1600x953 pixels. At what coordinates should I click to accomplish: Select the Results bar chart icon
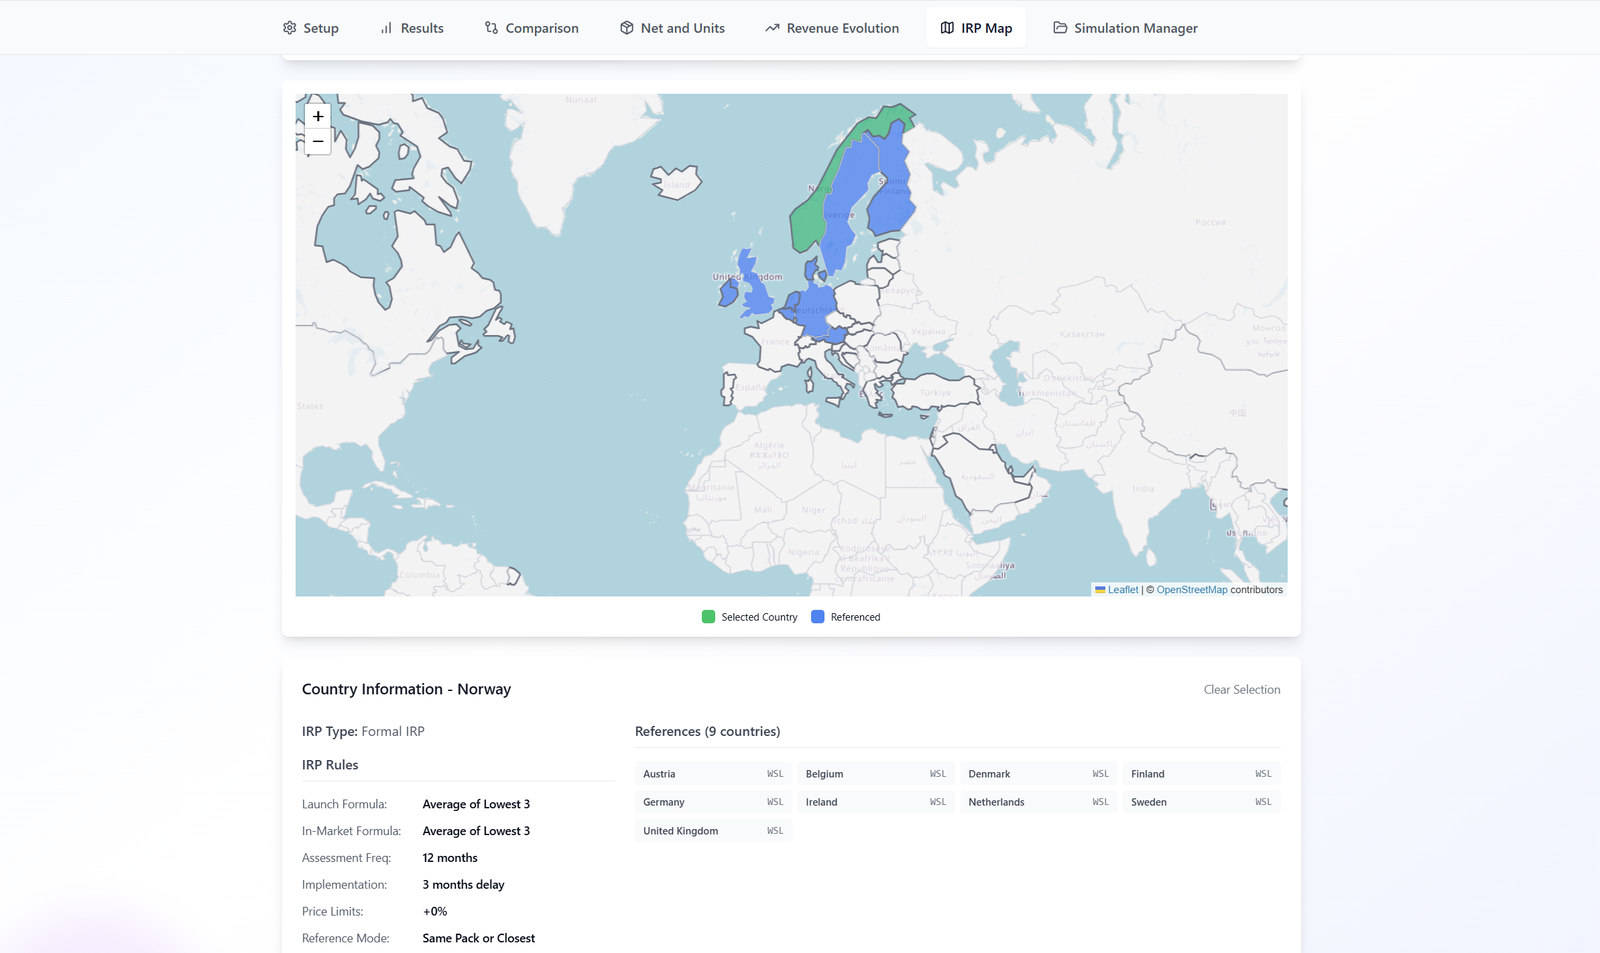(x=385, y=27)
